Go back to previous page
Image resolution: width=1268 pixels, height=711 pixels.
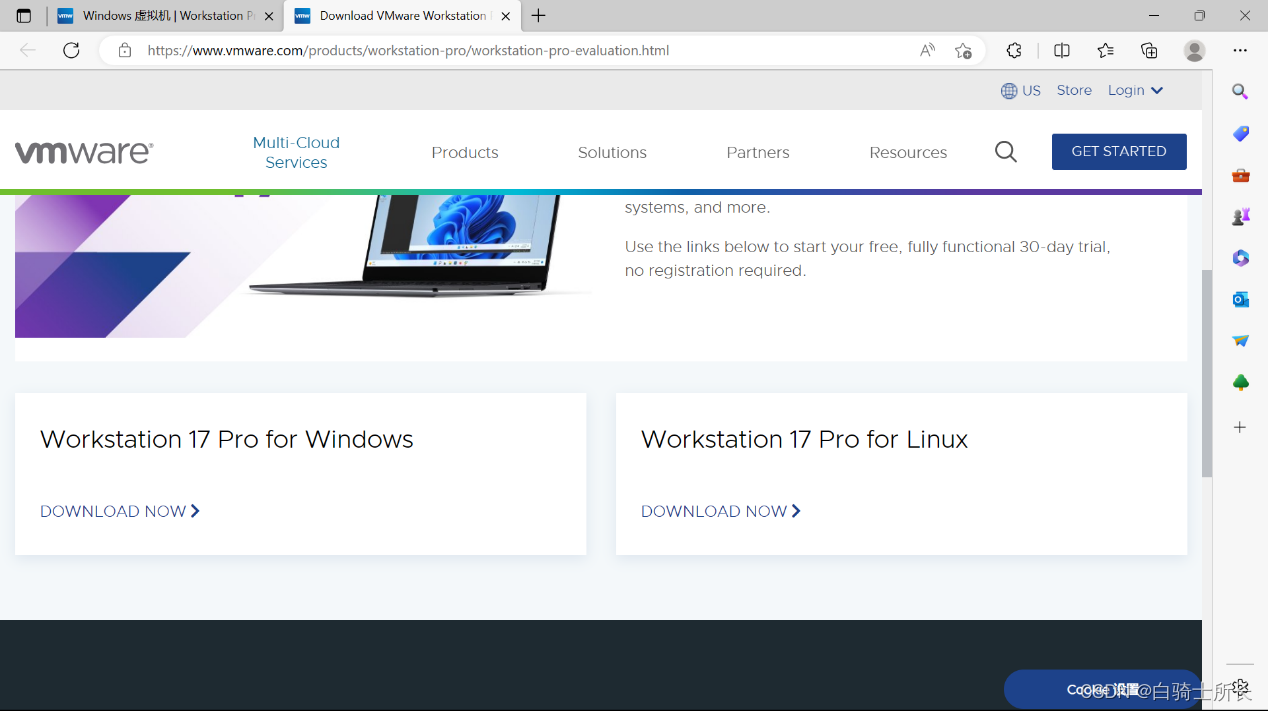coord(28,50)
